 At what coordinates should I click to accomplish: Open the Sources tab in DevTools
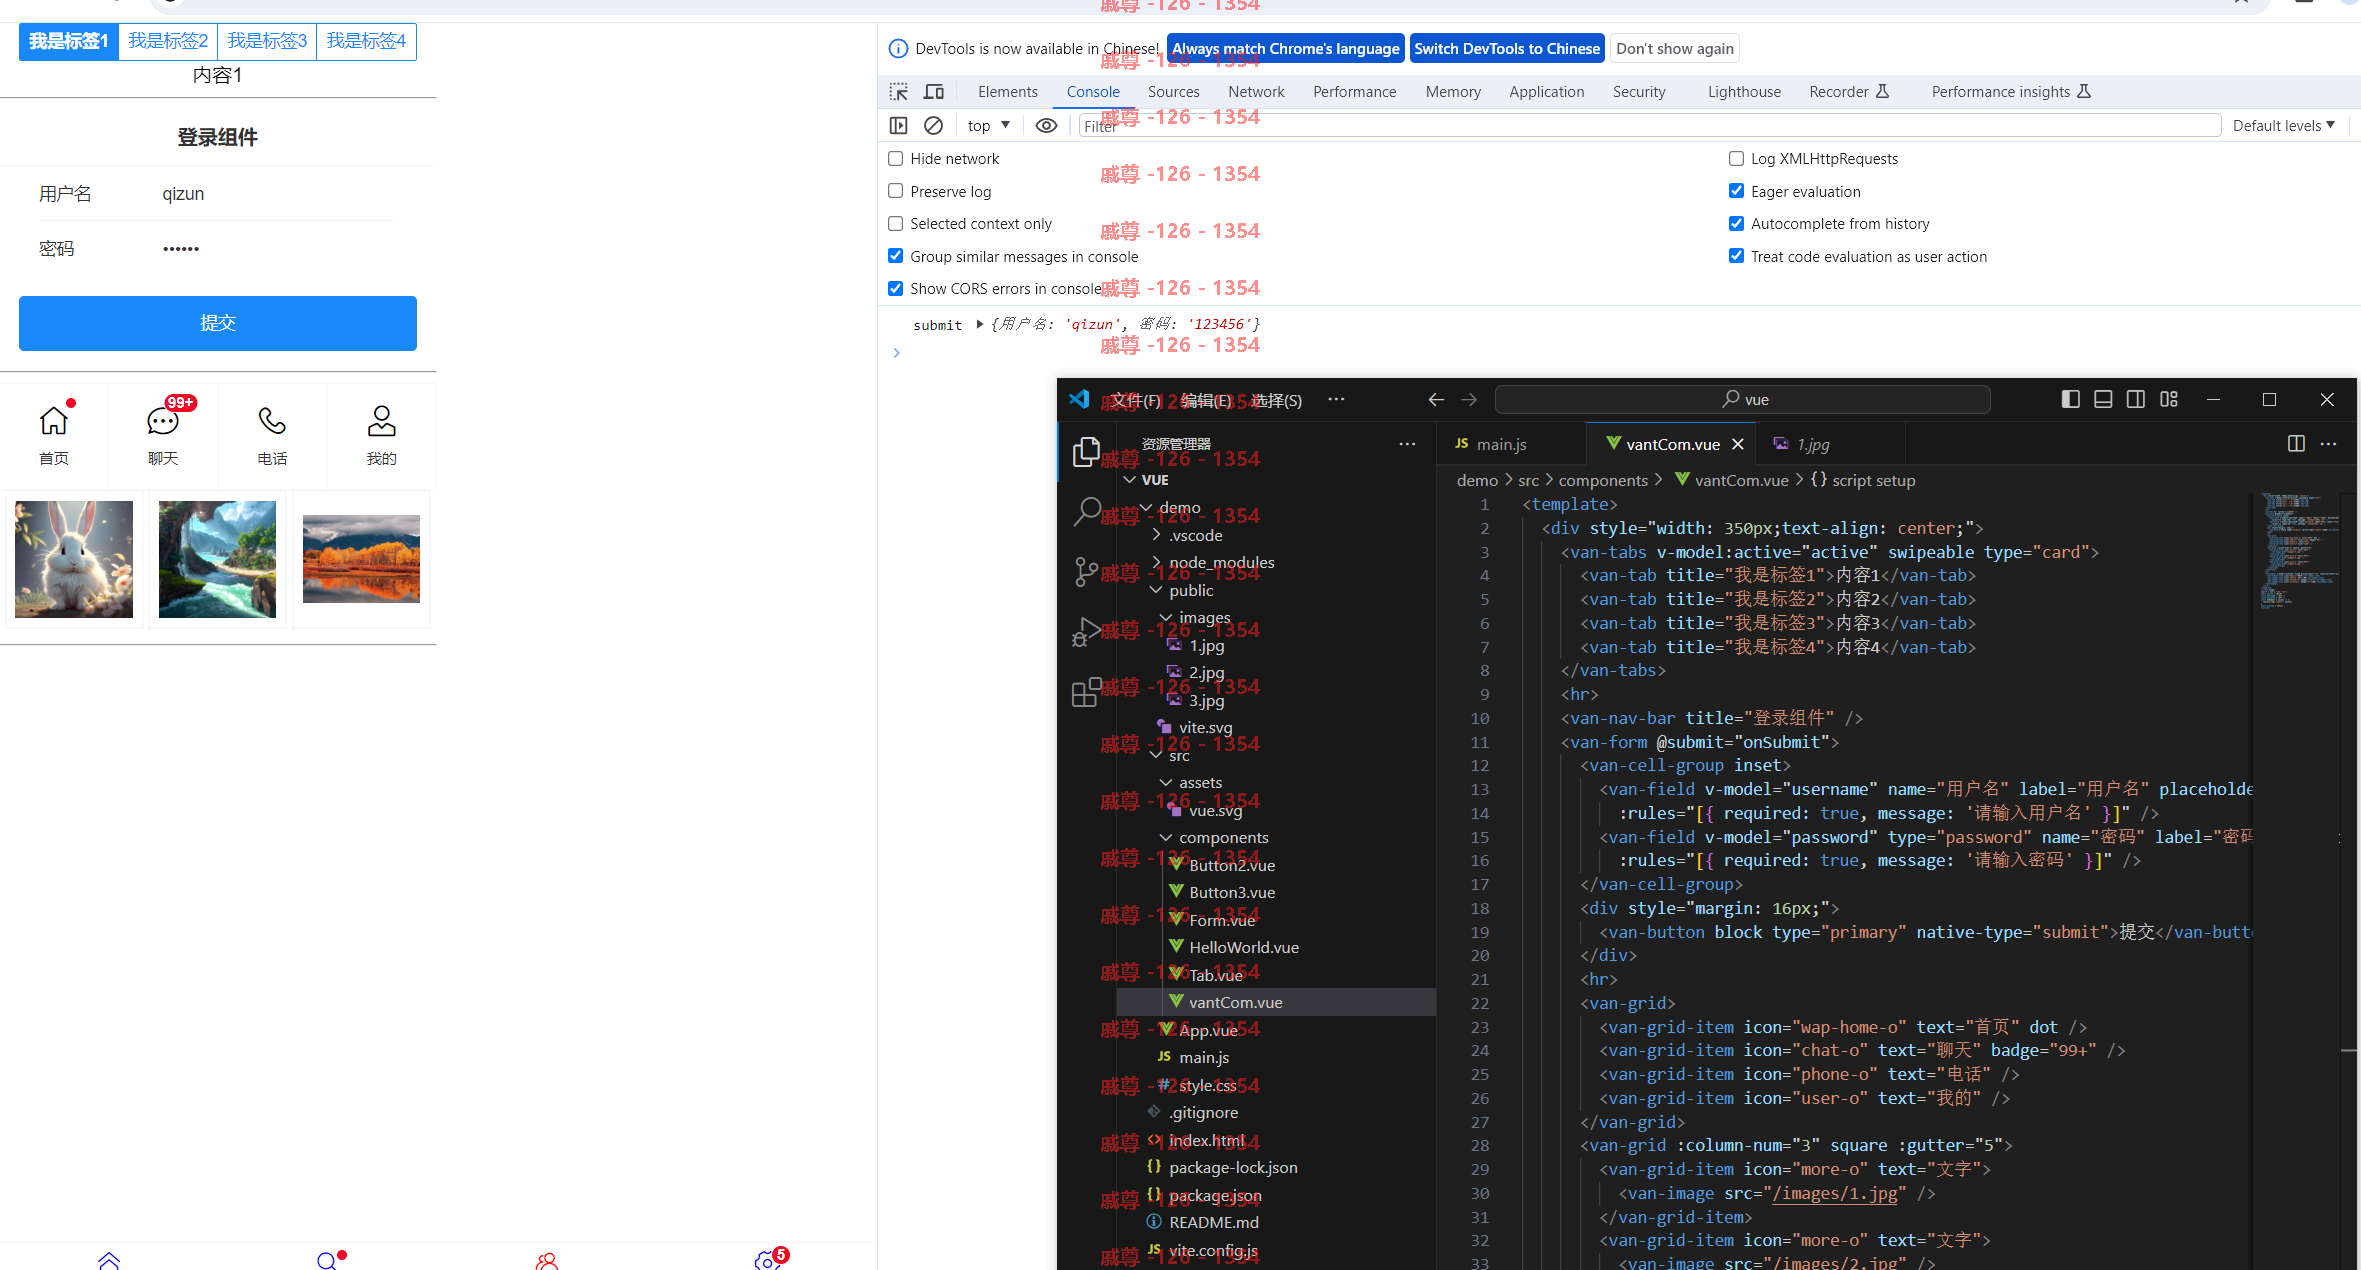click(1173, 92)
